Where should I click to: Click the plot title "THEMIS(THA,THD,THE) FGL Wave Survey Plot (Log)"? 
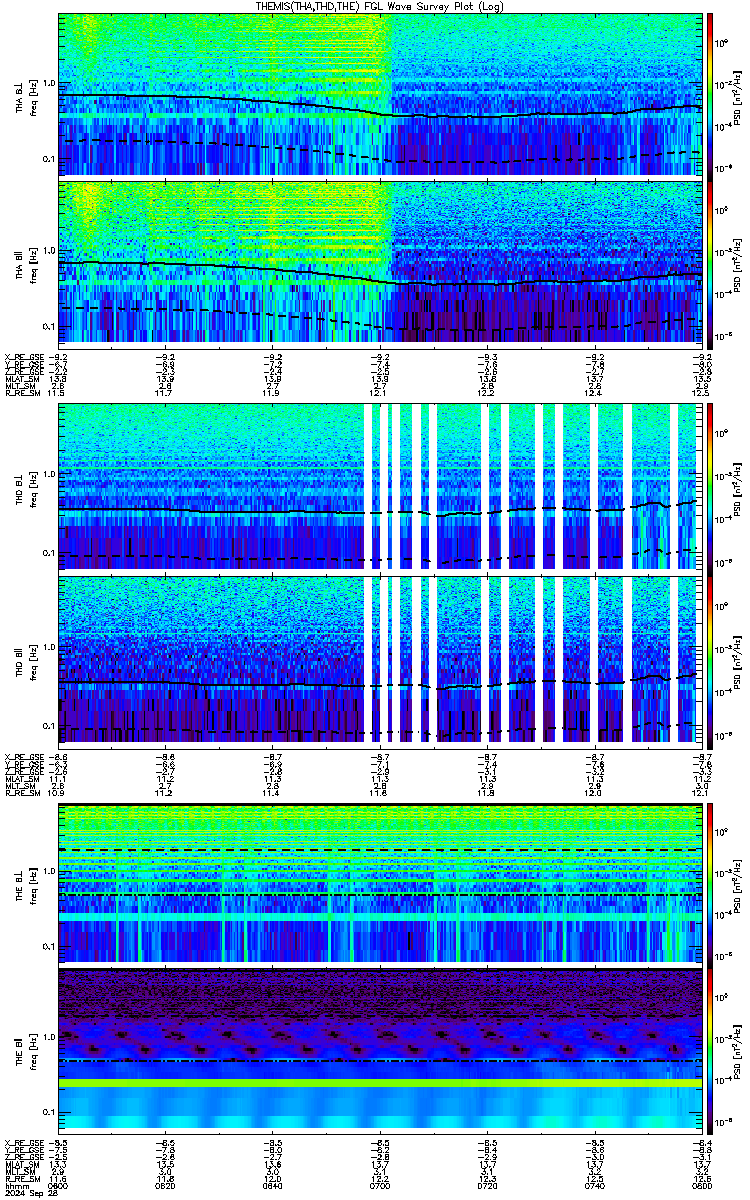pos(378,6)
